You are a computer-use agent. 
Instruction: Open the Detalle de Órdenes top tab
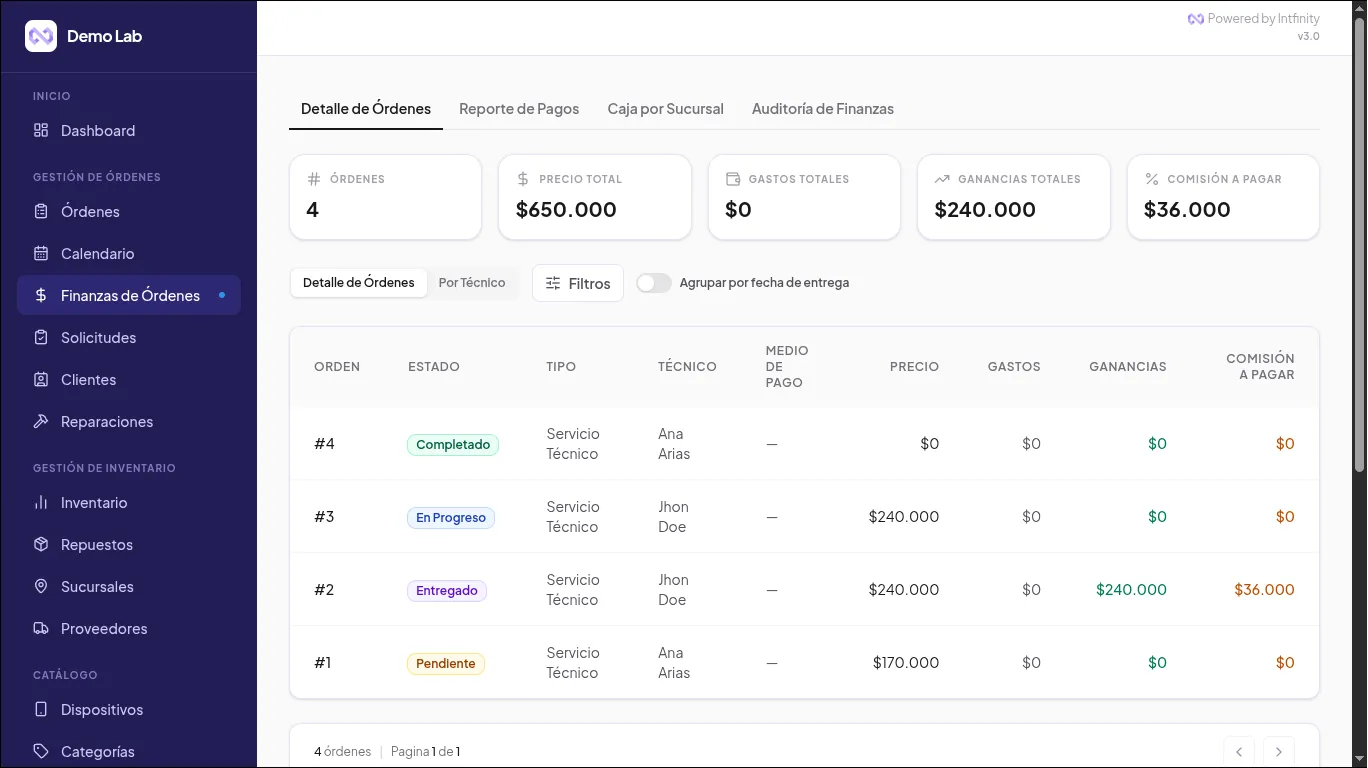coord(366,109)
